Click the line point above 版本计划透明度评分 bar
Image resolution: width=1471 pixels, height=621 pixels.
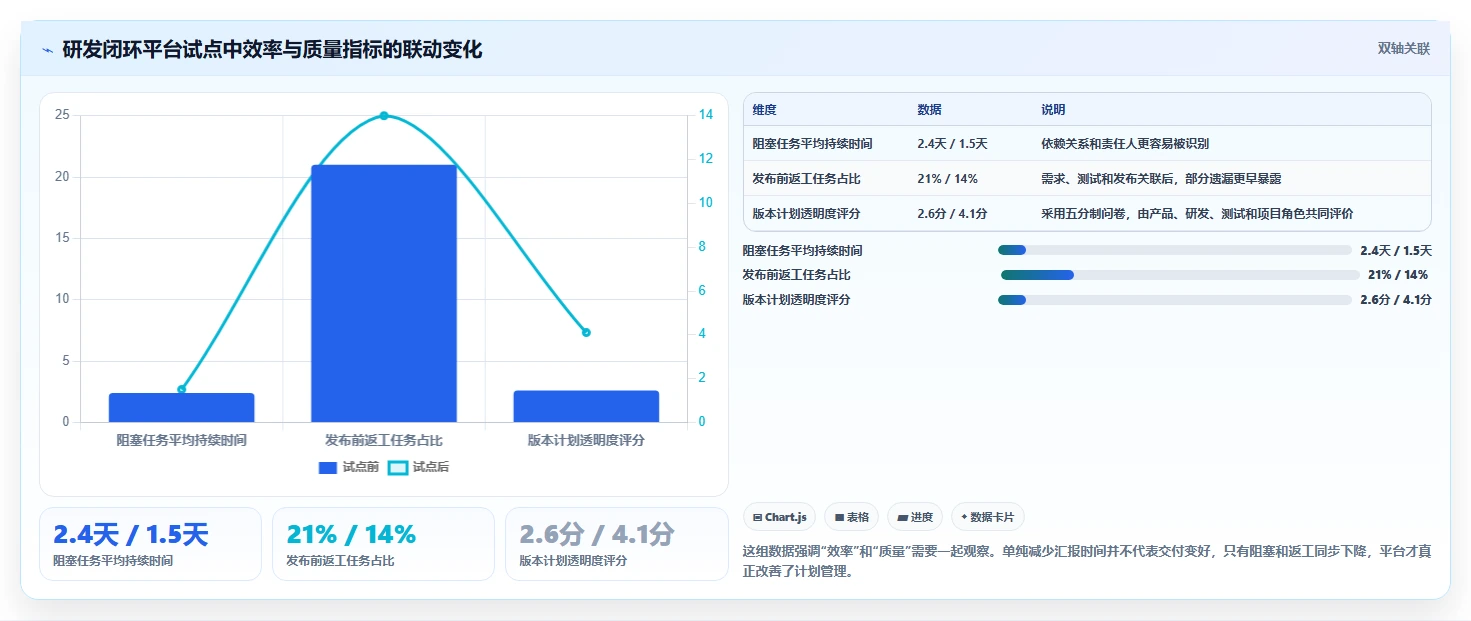[x=586, y=332]
